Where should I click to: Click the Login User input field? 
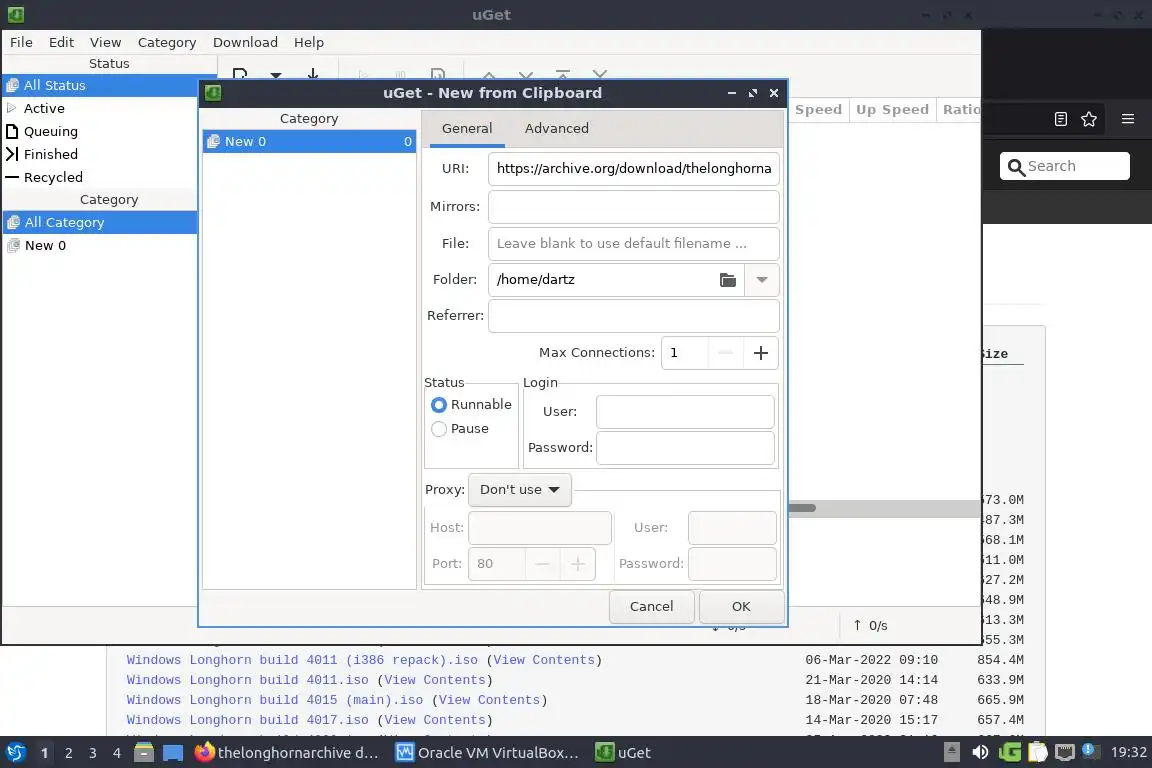coord(685,412)
